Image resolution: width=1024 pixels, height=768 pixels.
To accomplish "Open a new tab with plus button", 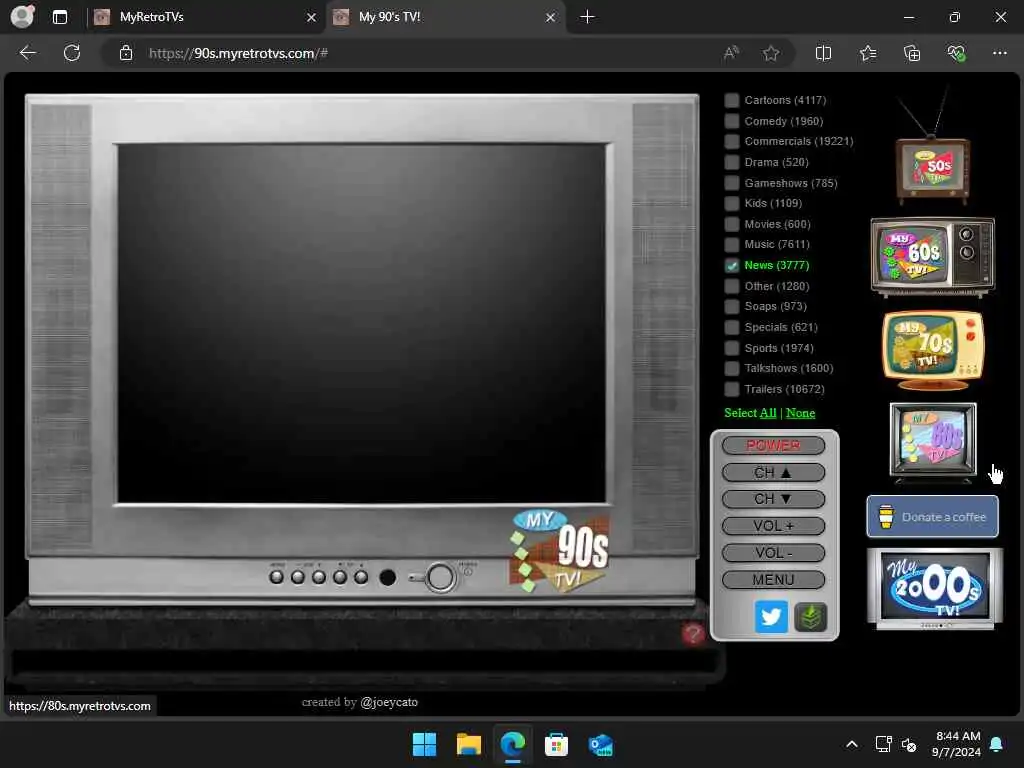I will [x=587, y=17].
